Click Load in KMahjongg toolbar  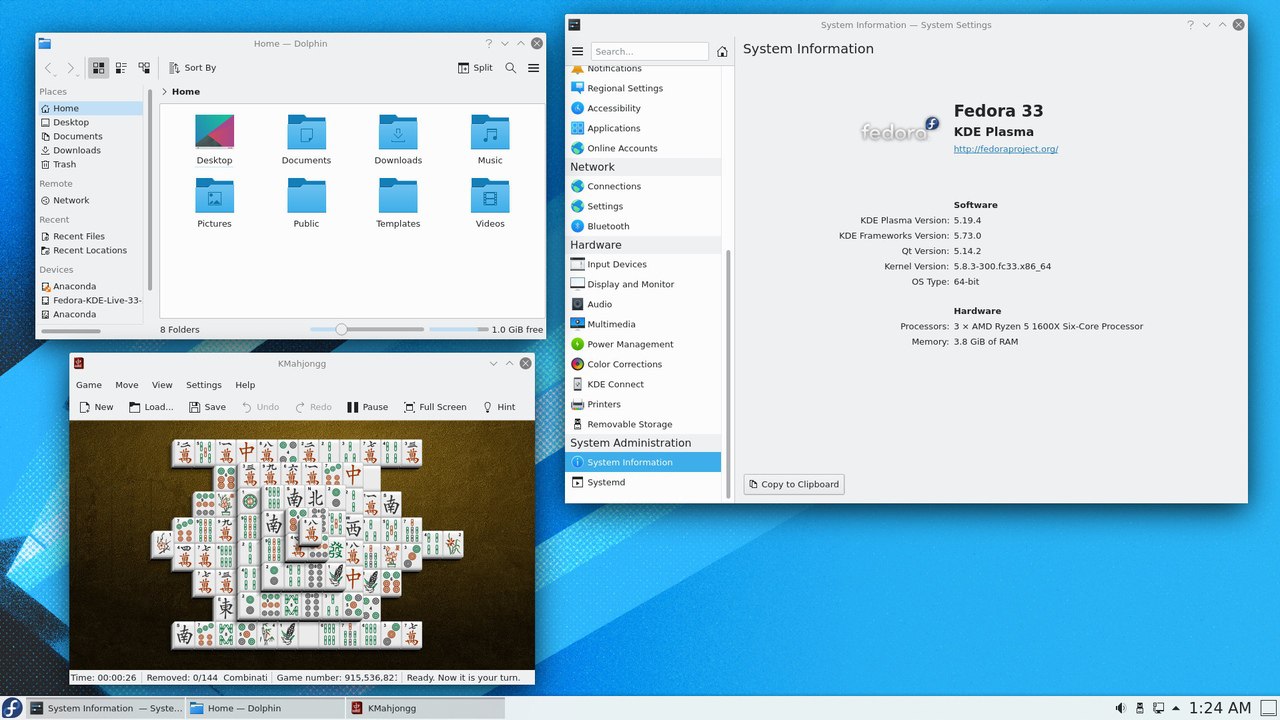pos(150,407)
